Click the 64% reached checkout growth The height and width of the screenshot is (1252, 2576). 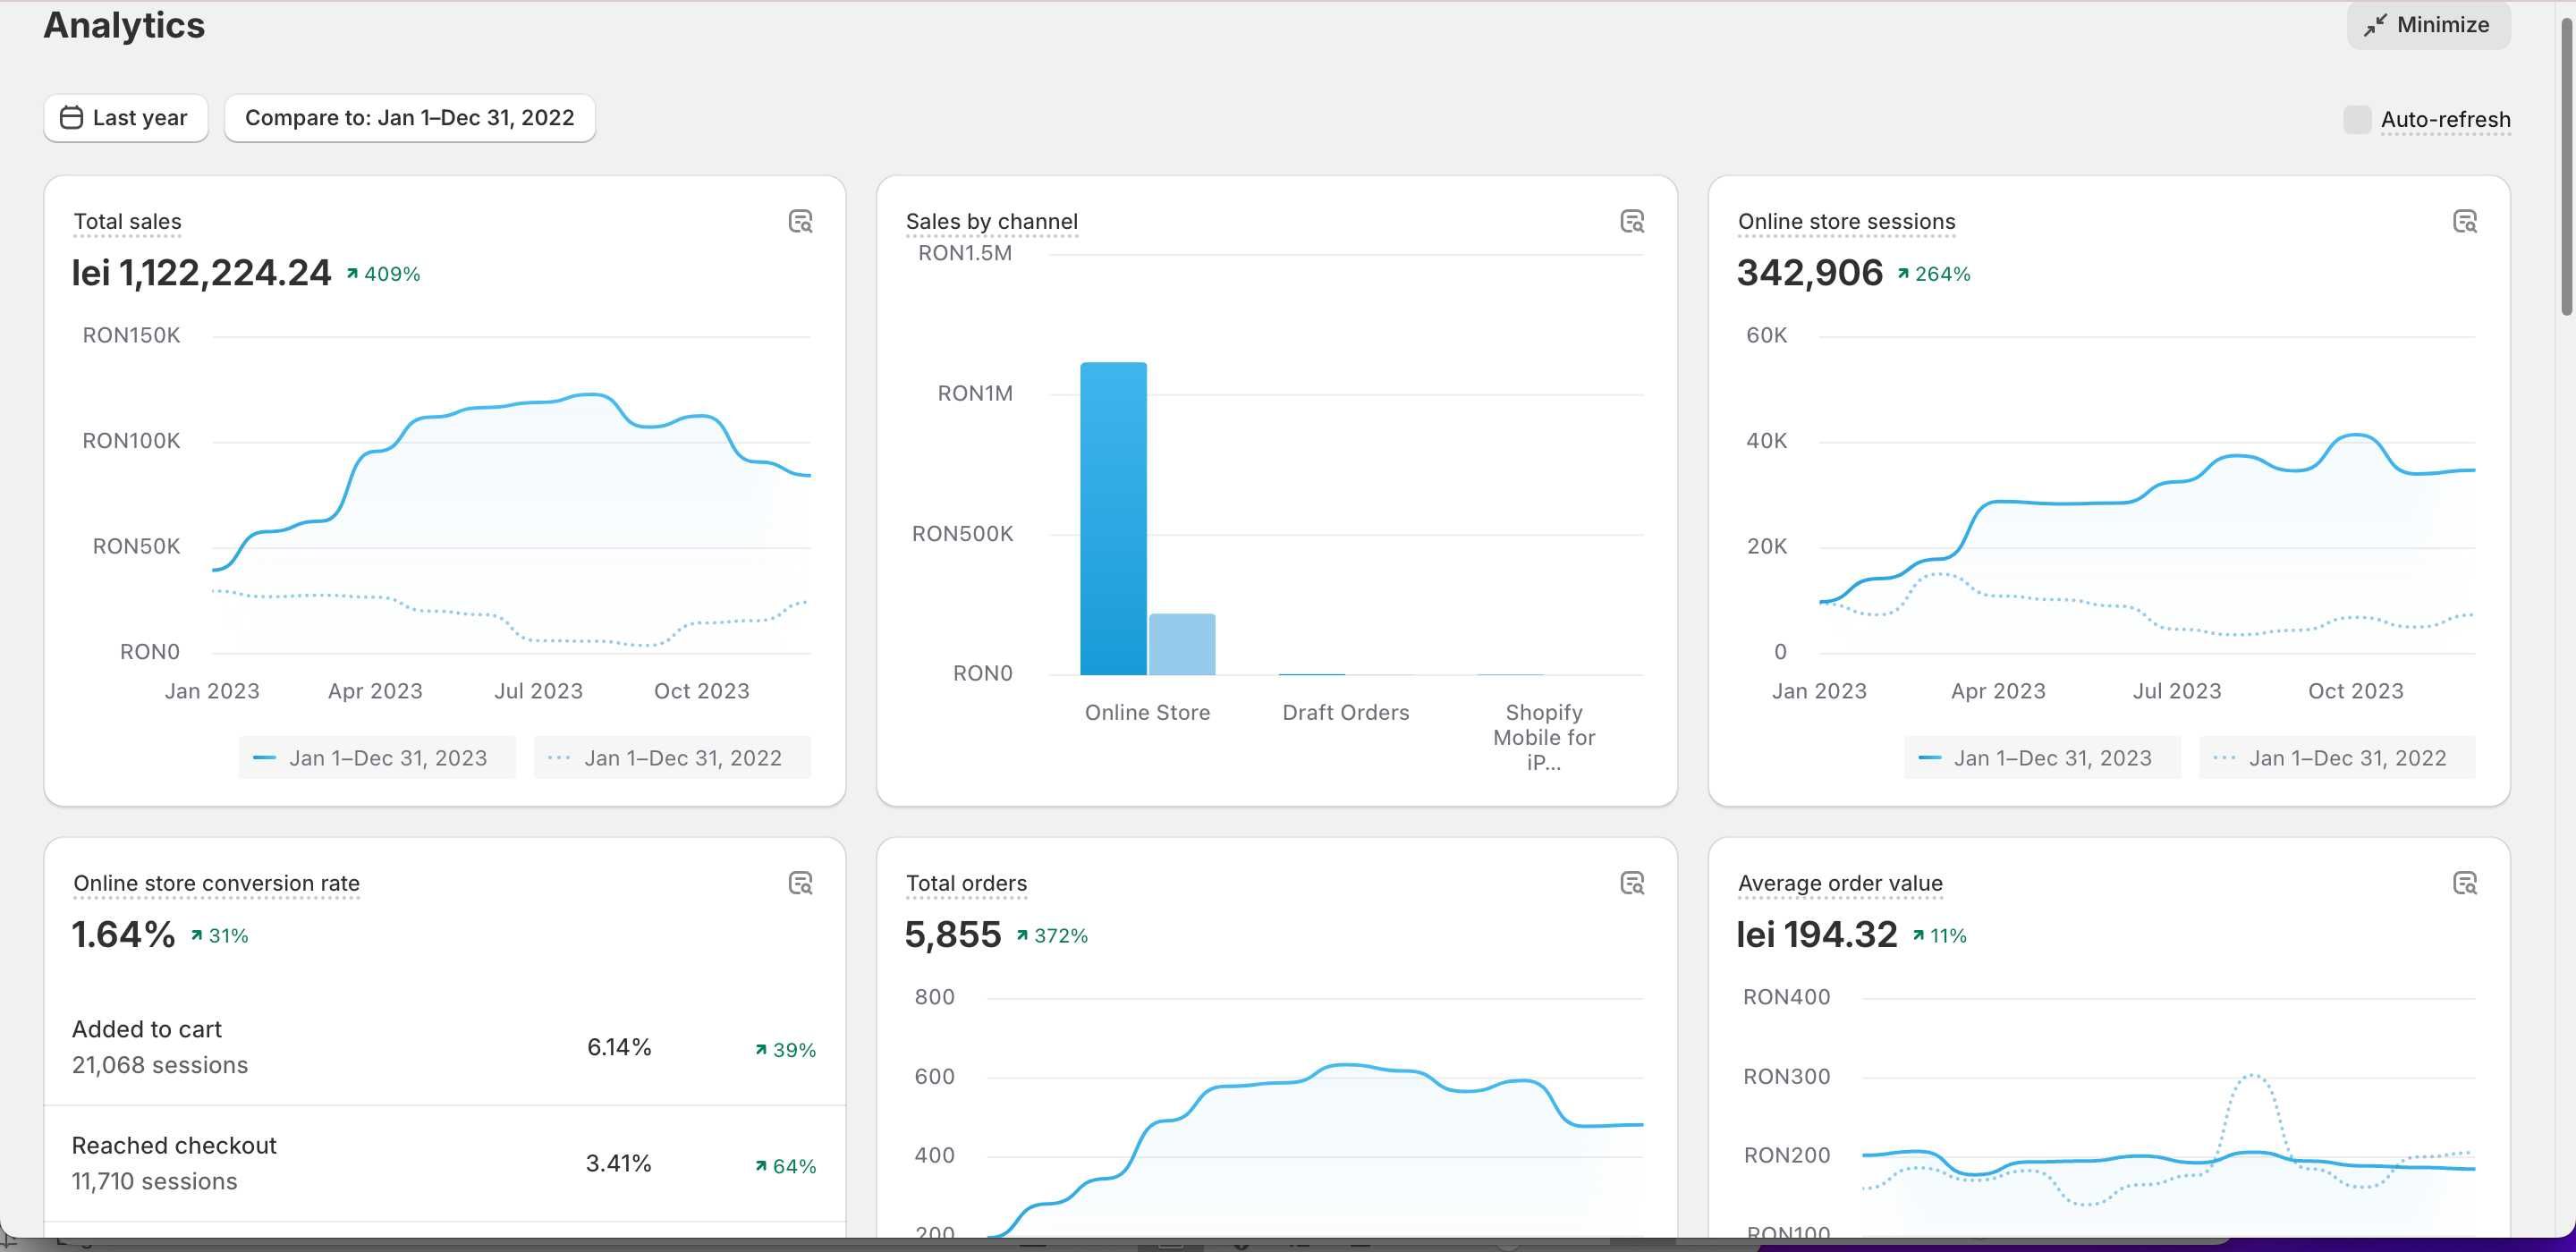click(785, 1166)
